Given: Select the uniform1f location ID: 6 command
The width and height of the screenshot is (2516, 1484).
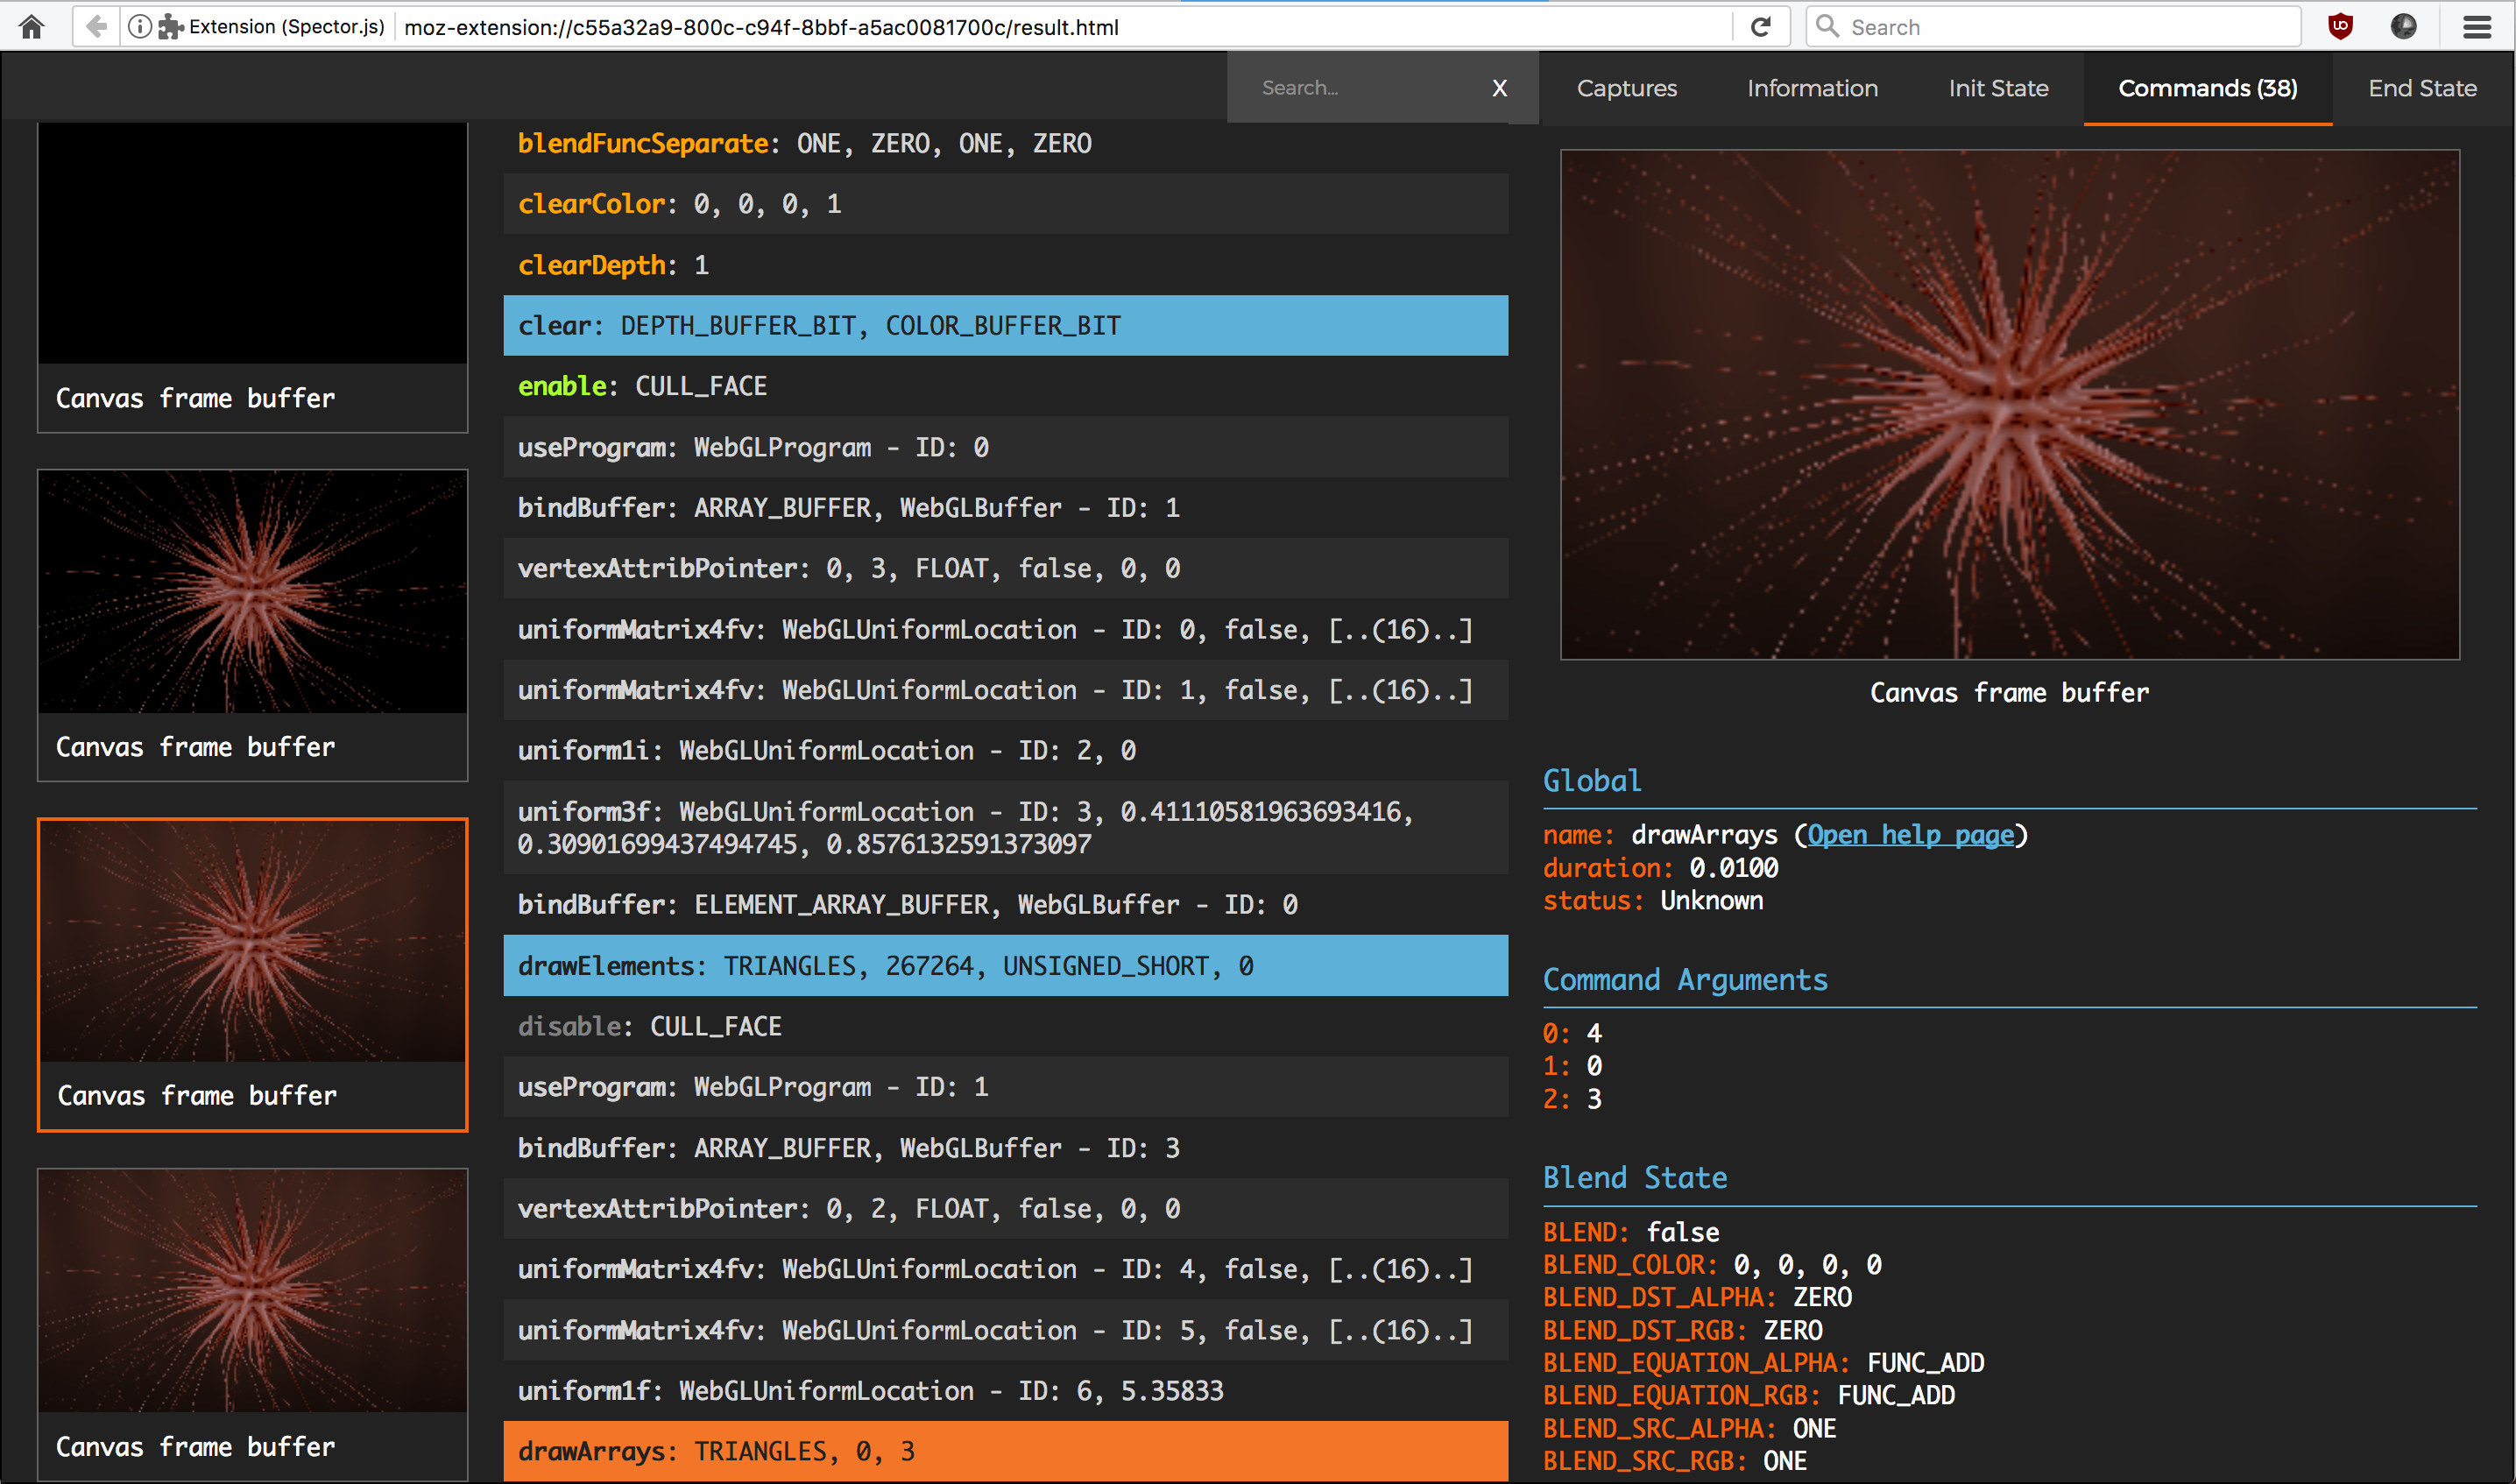Looking at the screenshot, I should 1005,1391.
